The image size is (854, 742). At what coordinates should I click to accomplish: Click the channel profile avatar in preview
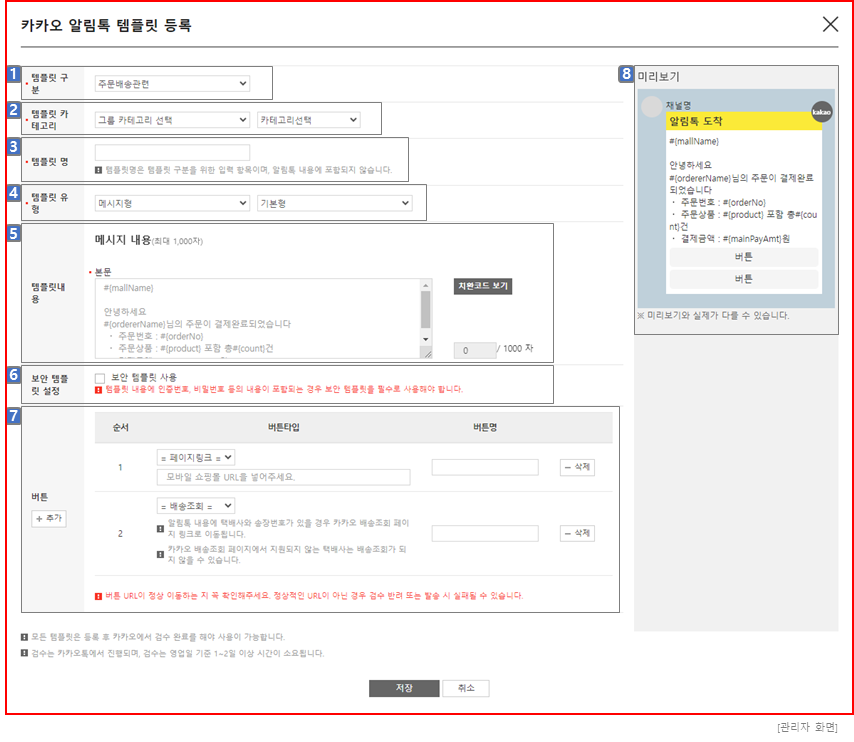click(x=651, y=107)
